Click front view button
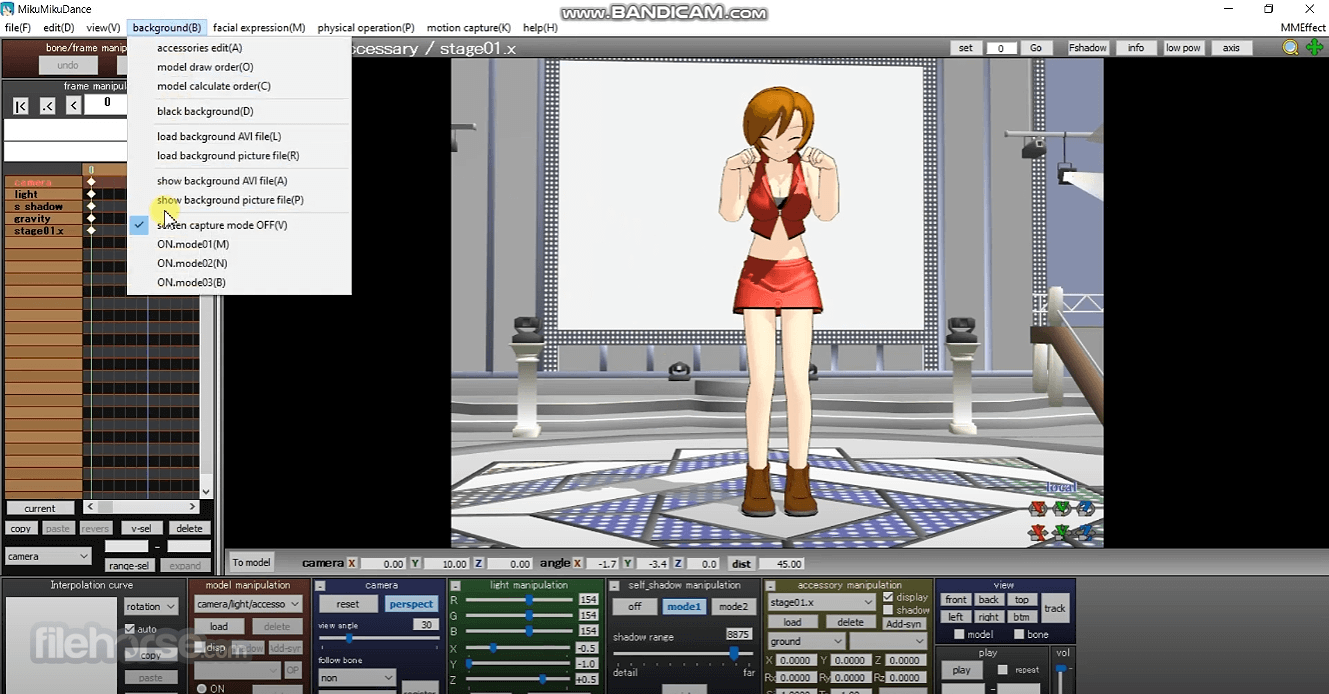The image size is (1329, 694). tap(956, 600)
